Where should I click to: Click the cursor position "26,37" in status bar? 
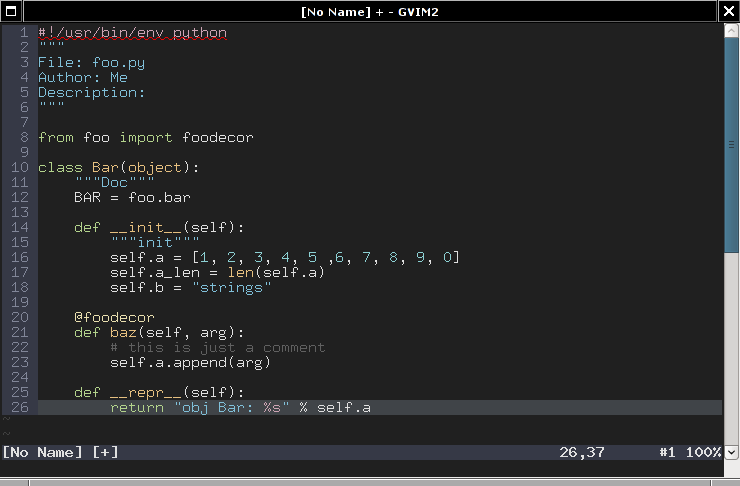pos(581,452)
